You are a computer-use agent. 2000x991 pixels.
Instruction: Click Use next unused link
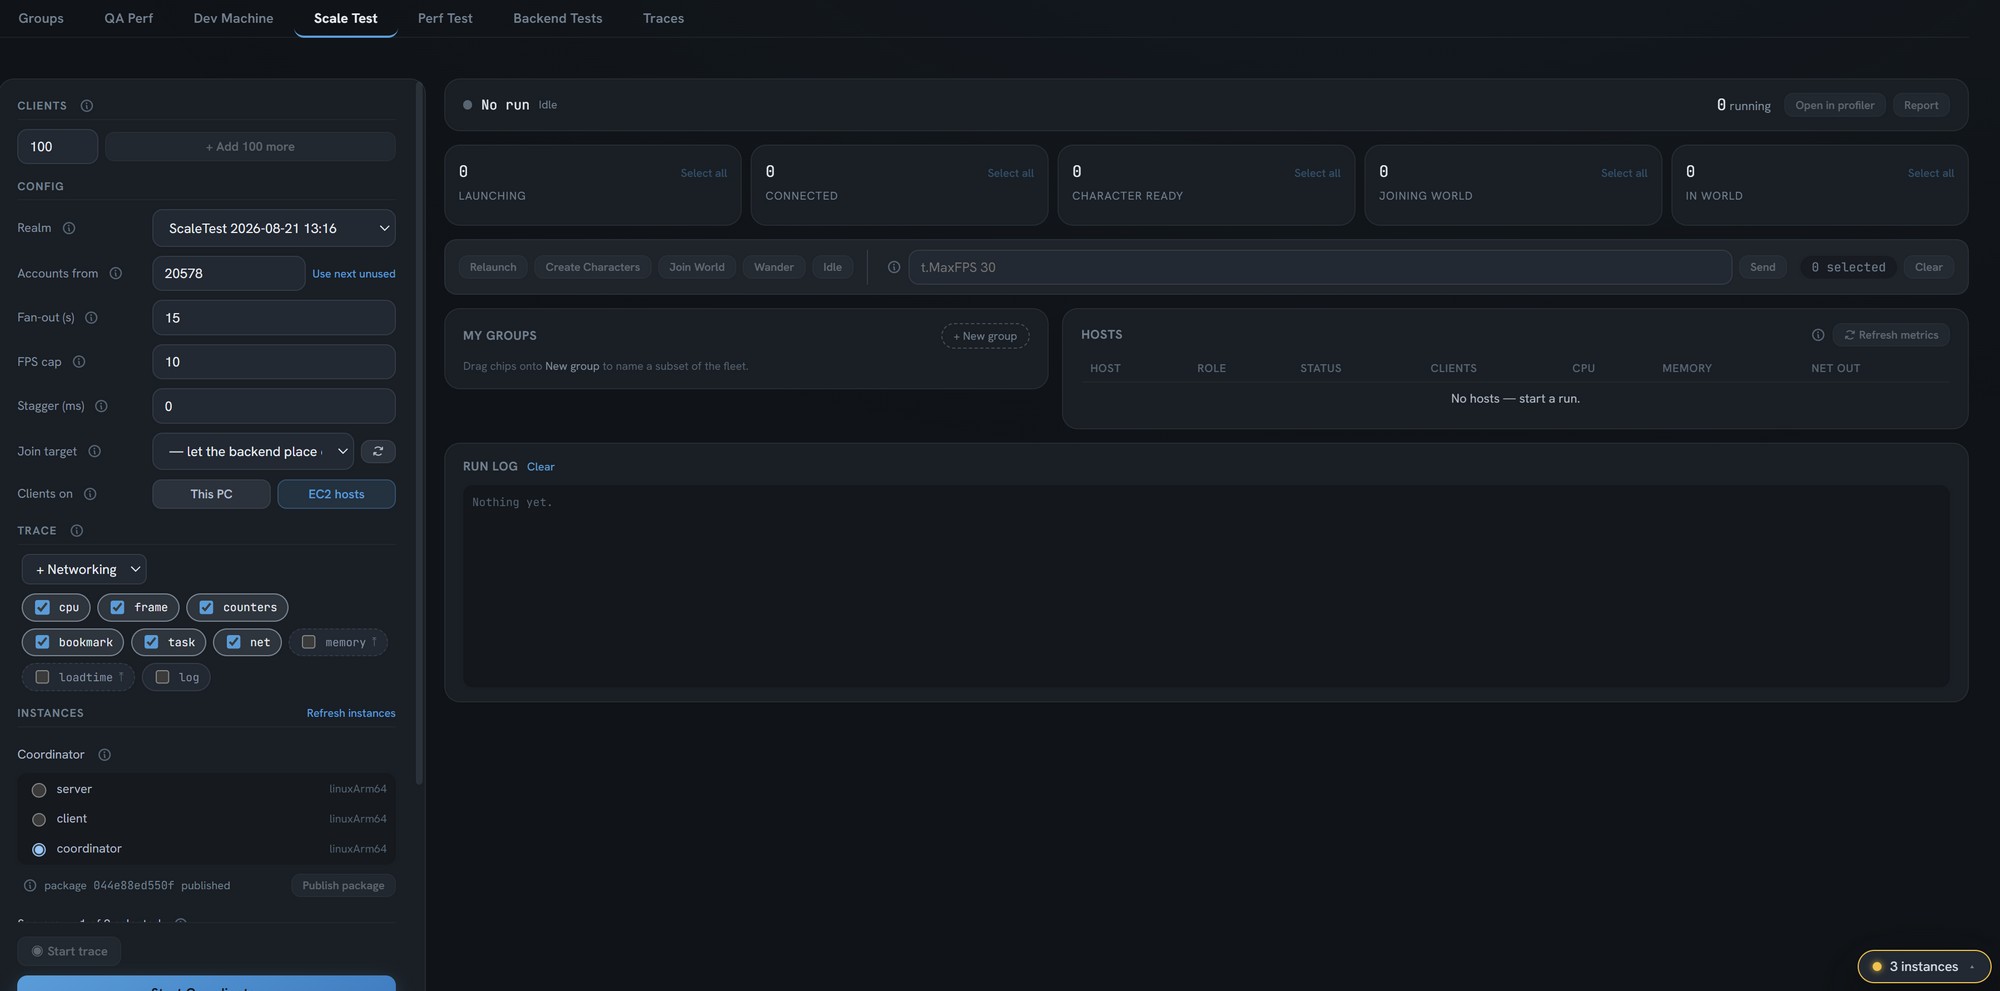coord(354,274)
